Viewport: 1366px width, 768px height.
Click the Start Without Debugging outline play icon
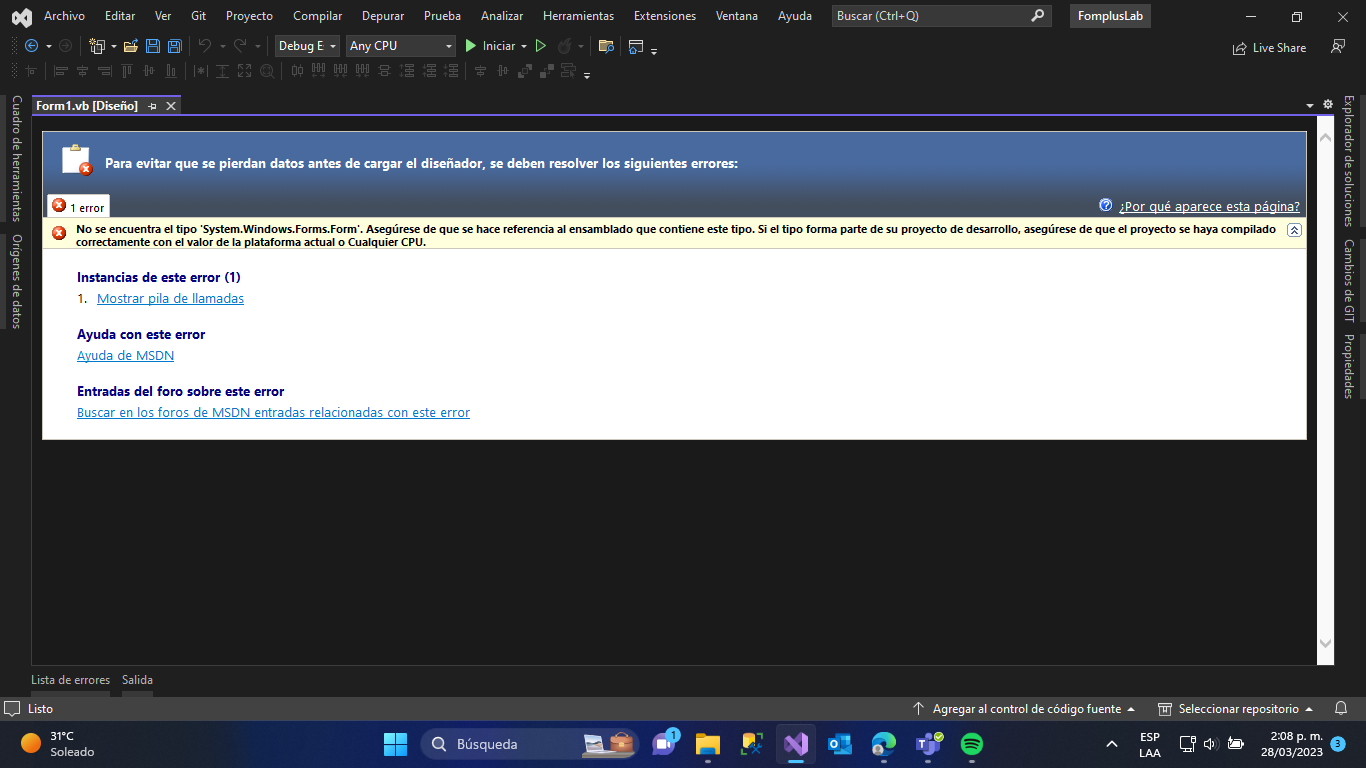point(541,46)
